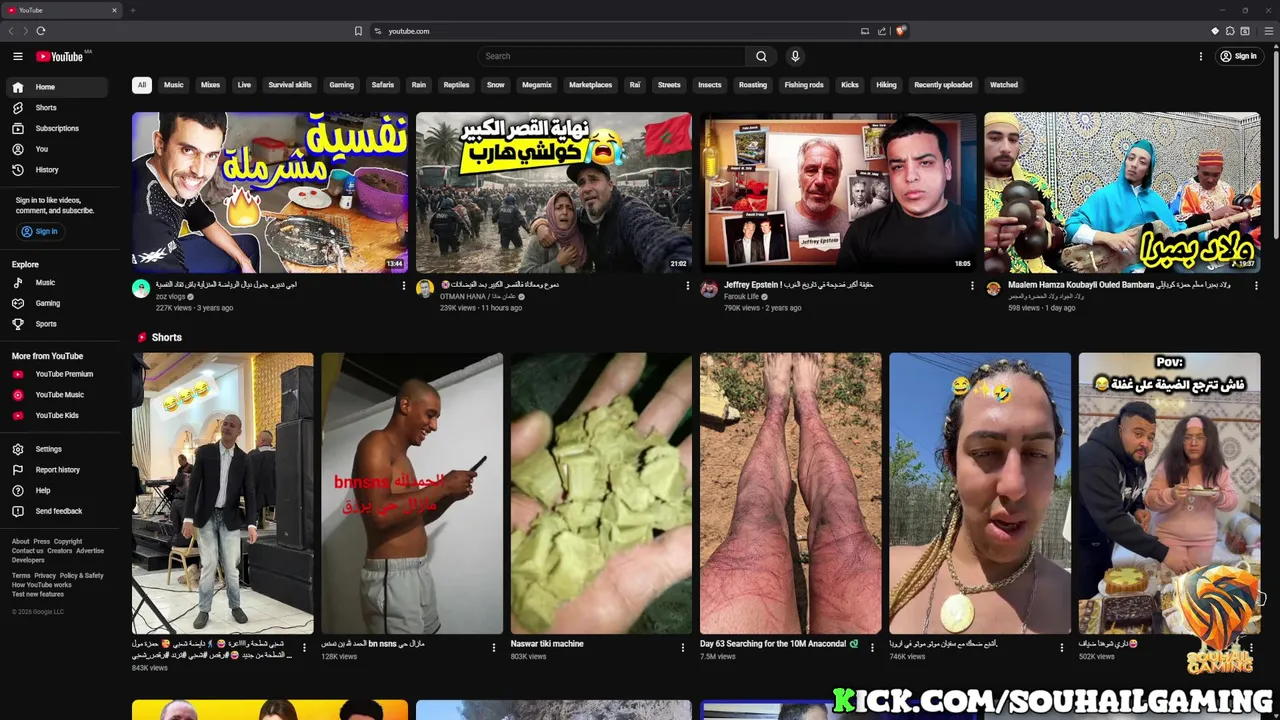Open the Copyright footer link
The height and width of the screenshot is (720, 1280).
pyautogui.click(x=68, y=542)
